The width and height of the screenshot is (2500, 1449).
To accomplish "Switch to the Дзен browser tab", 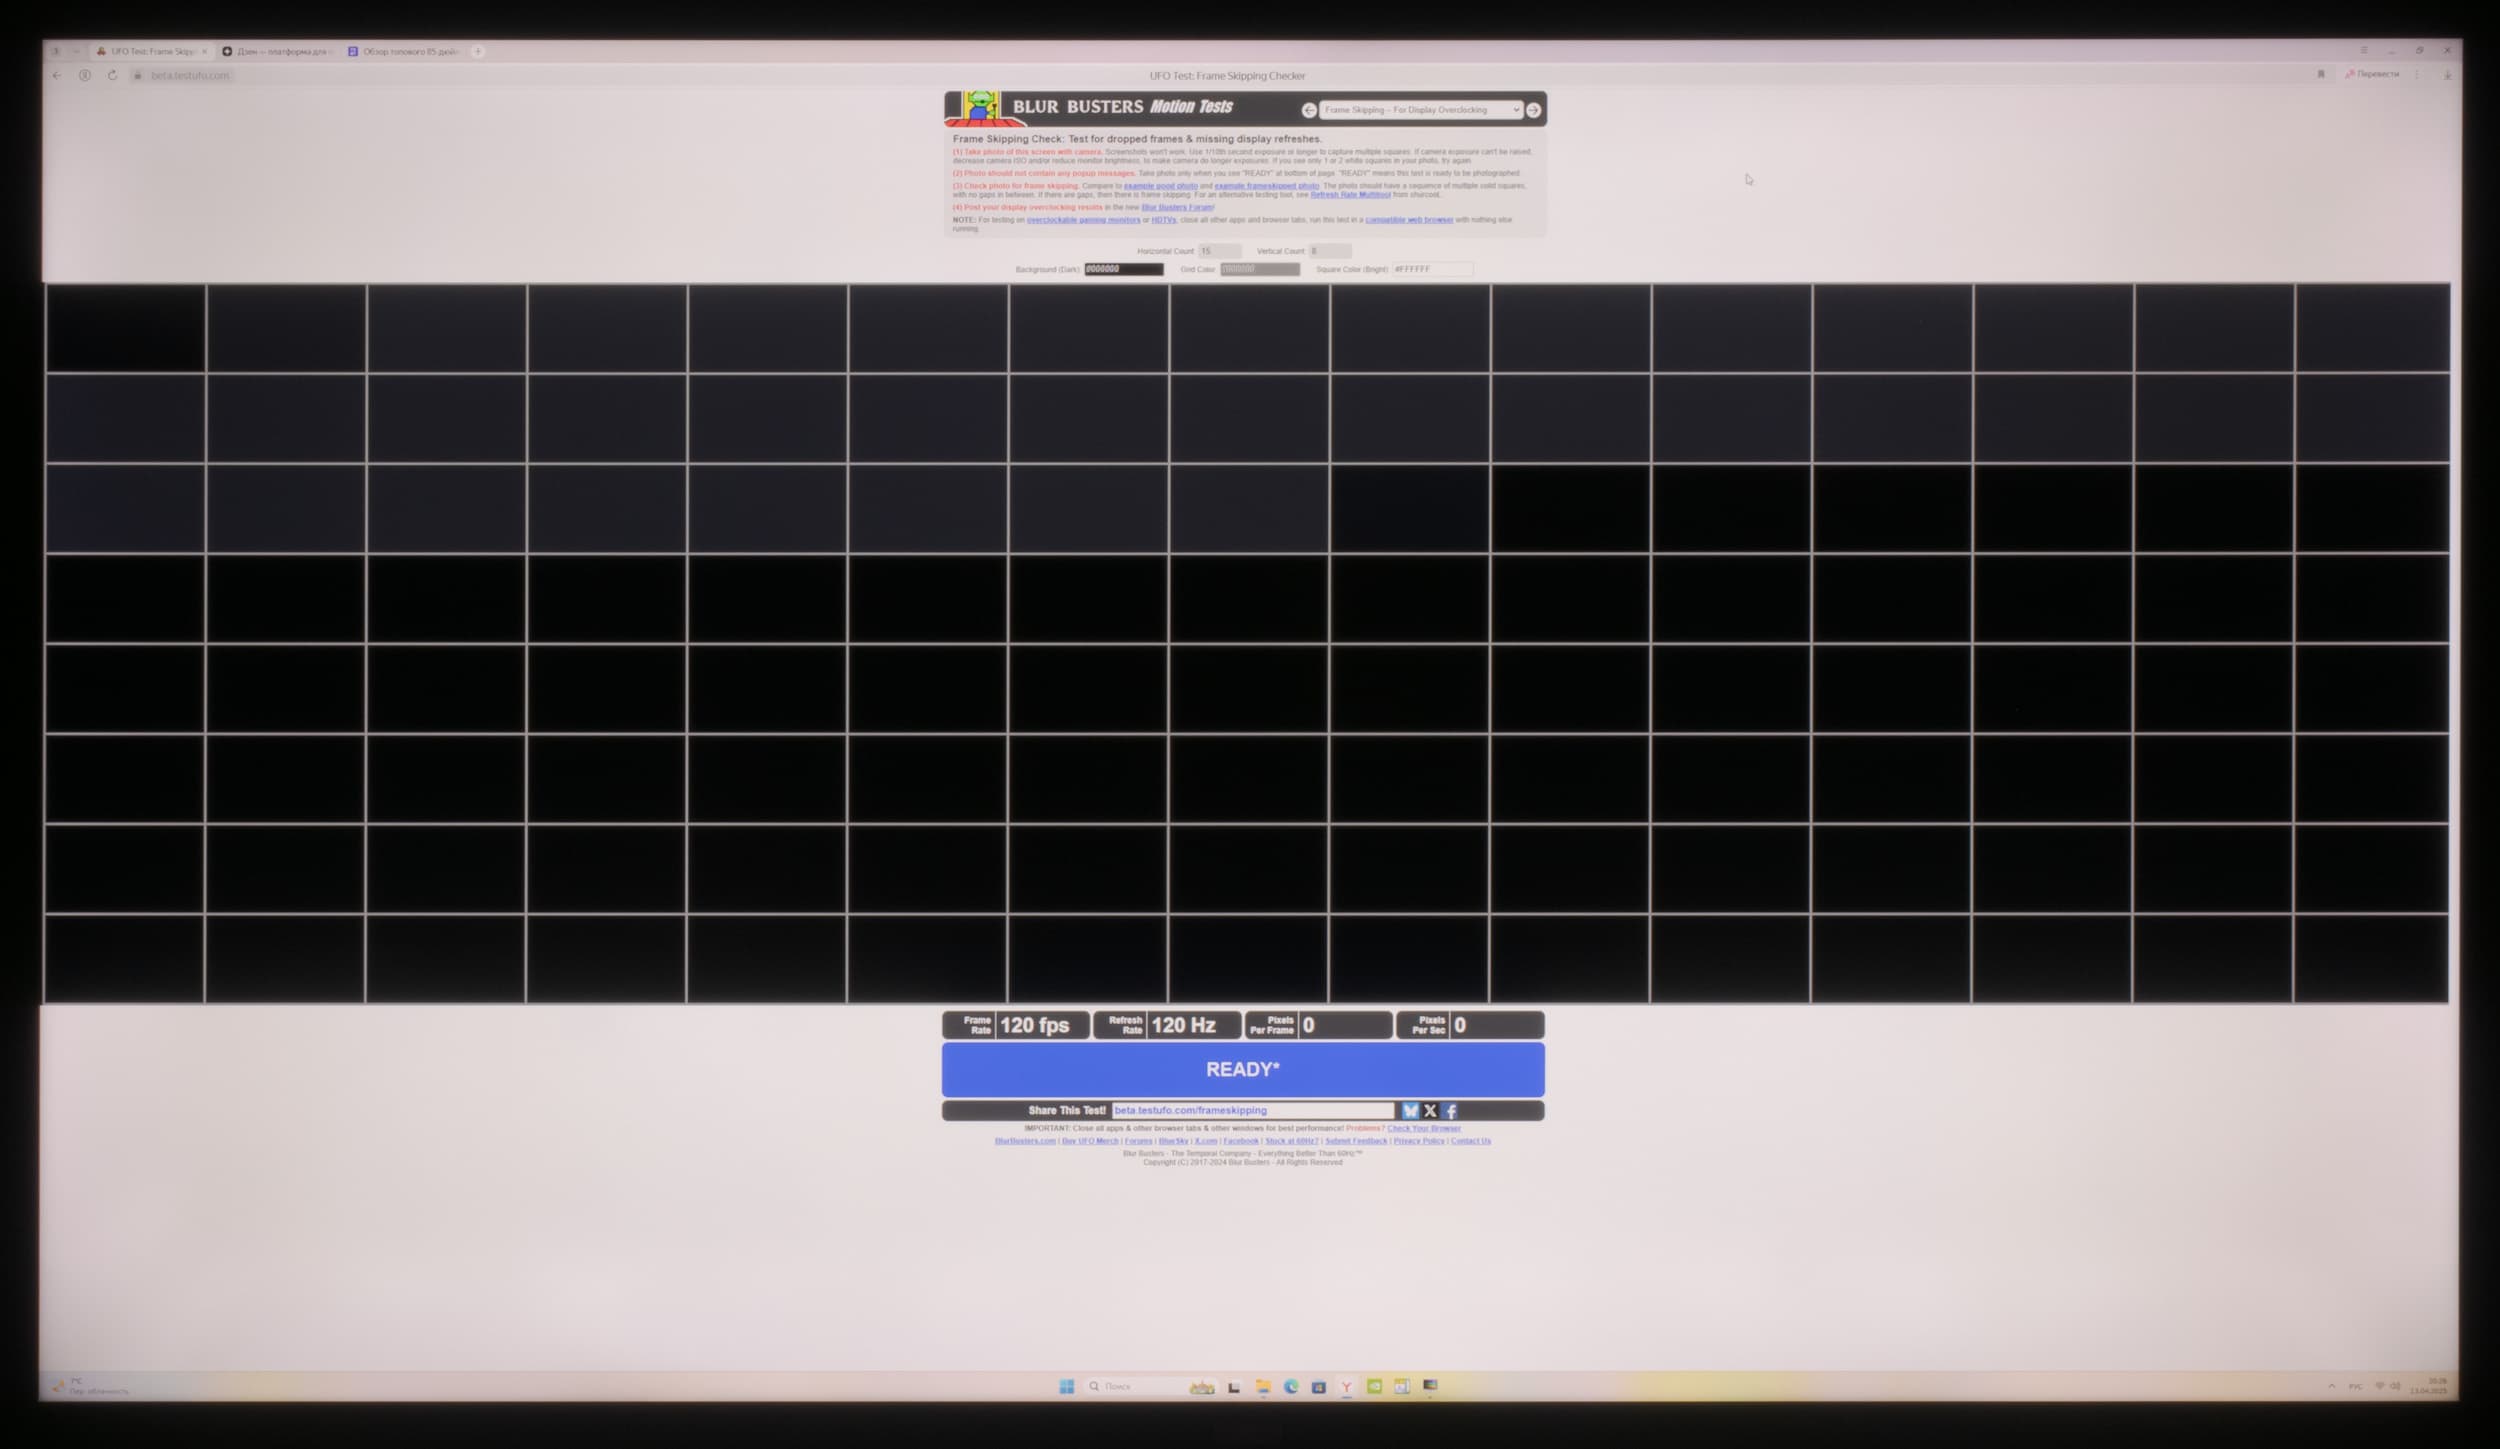I will [280, 51].
